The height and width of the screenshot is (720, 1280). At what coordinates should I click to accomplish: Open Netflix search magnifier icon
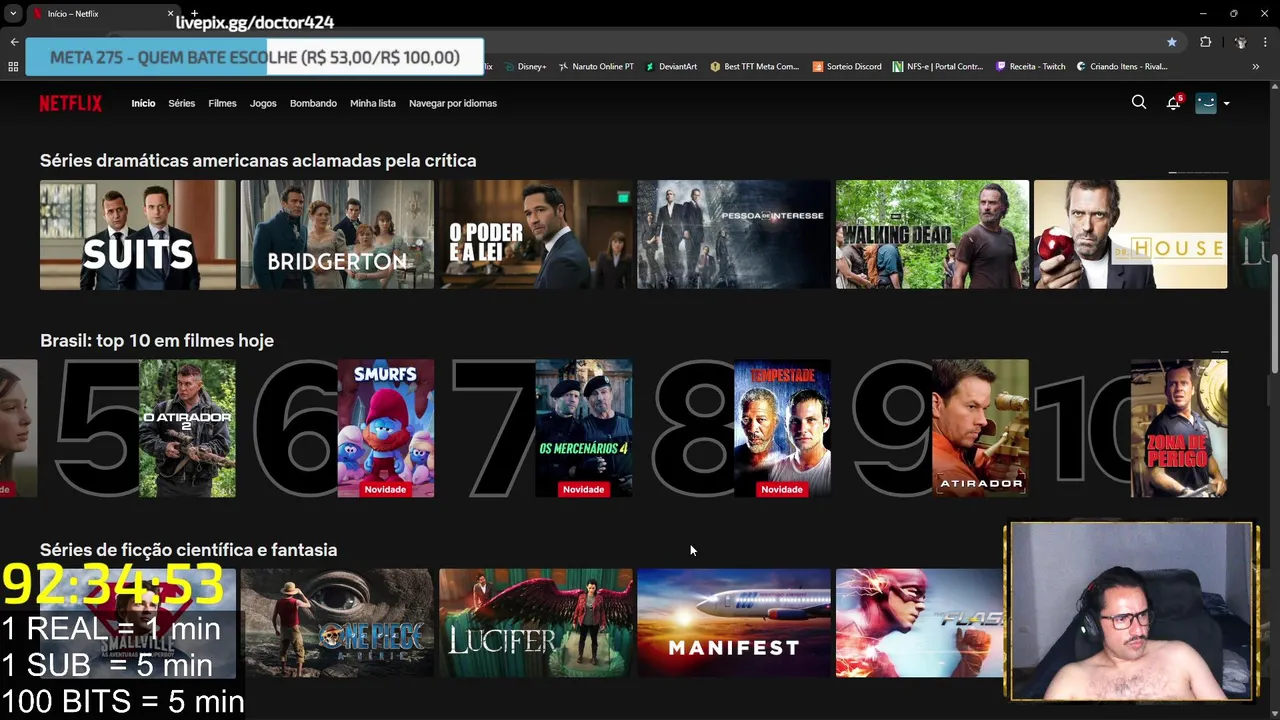tap(1138, 102)
